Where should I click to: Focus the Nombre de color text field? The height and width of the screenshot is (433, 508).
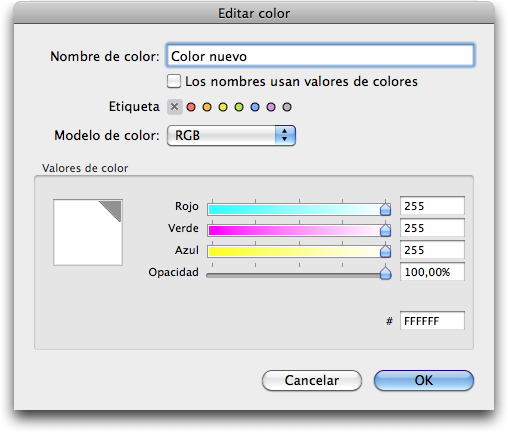320,55
